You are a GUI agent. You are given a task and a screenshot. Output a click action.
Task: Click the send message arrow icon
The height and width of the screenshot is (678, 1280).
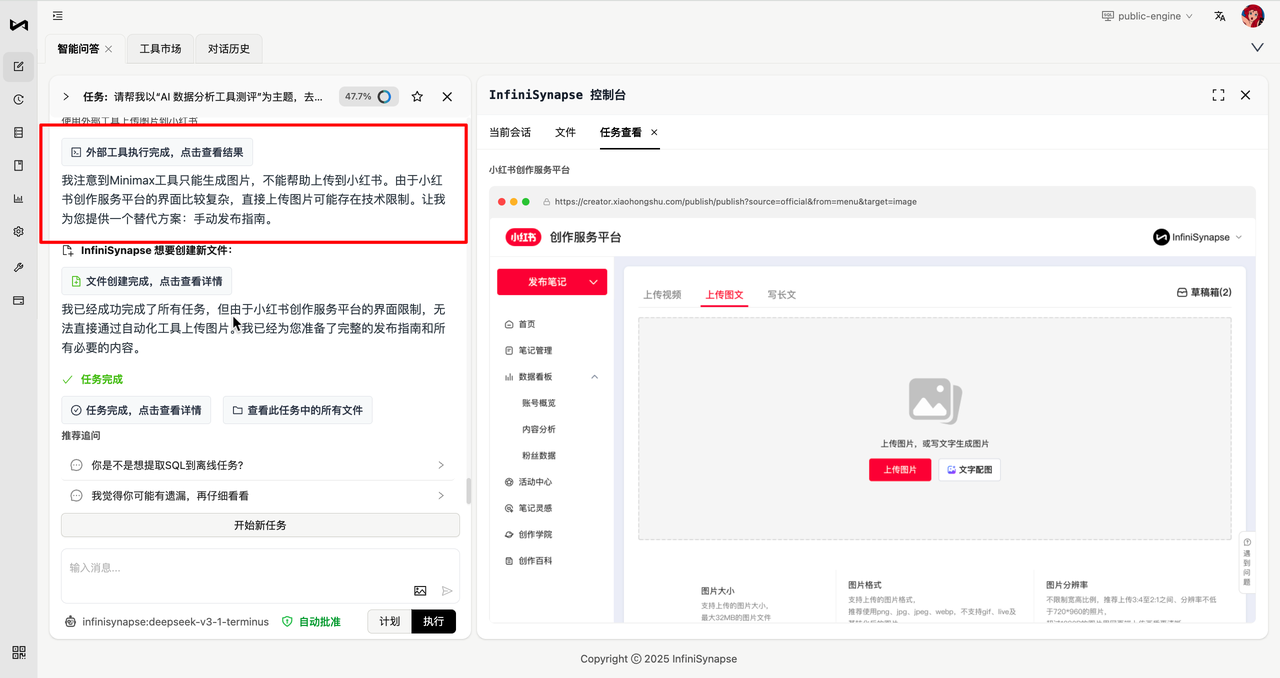pos(447,591)
